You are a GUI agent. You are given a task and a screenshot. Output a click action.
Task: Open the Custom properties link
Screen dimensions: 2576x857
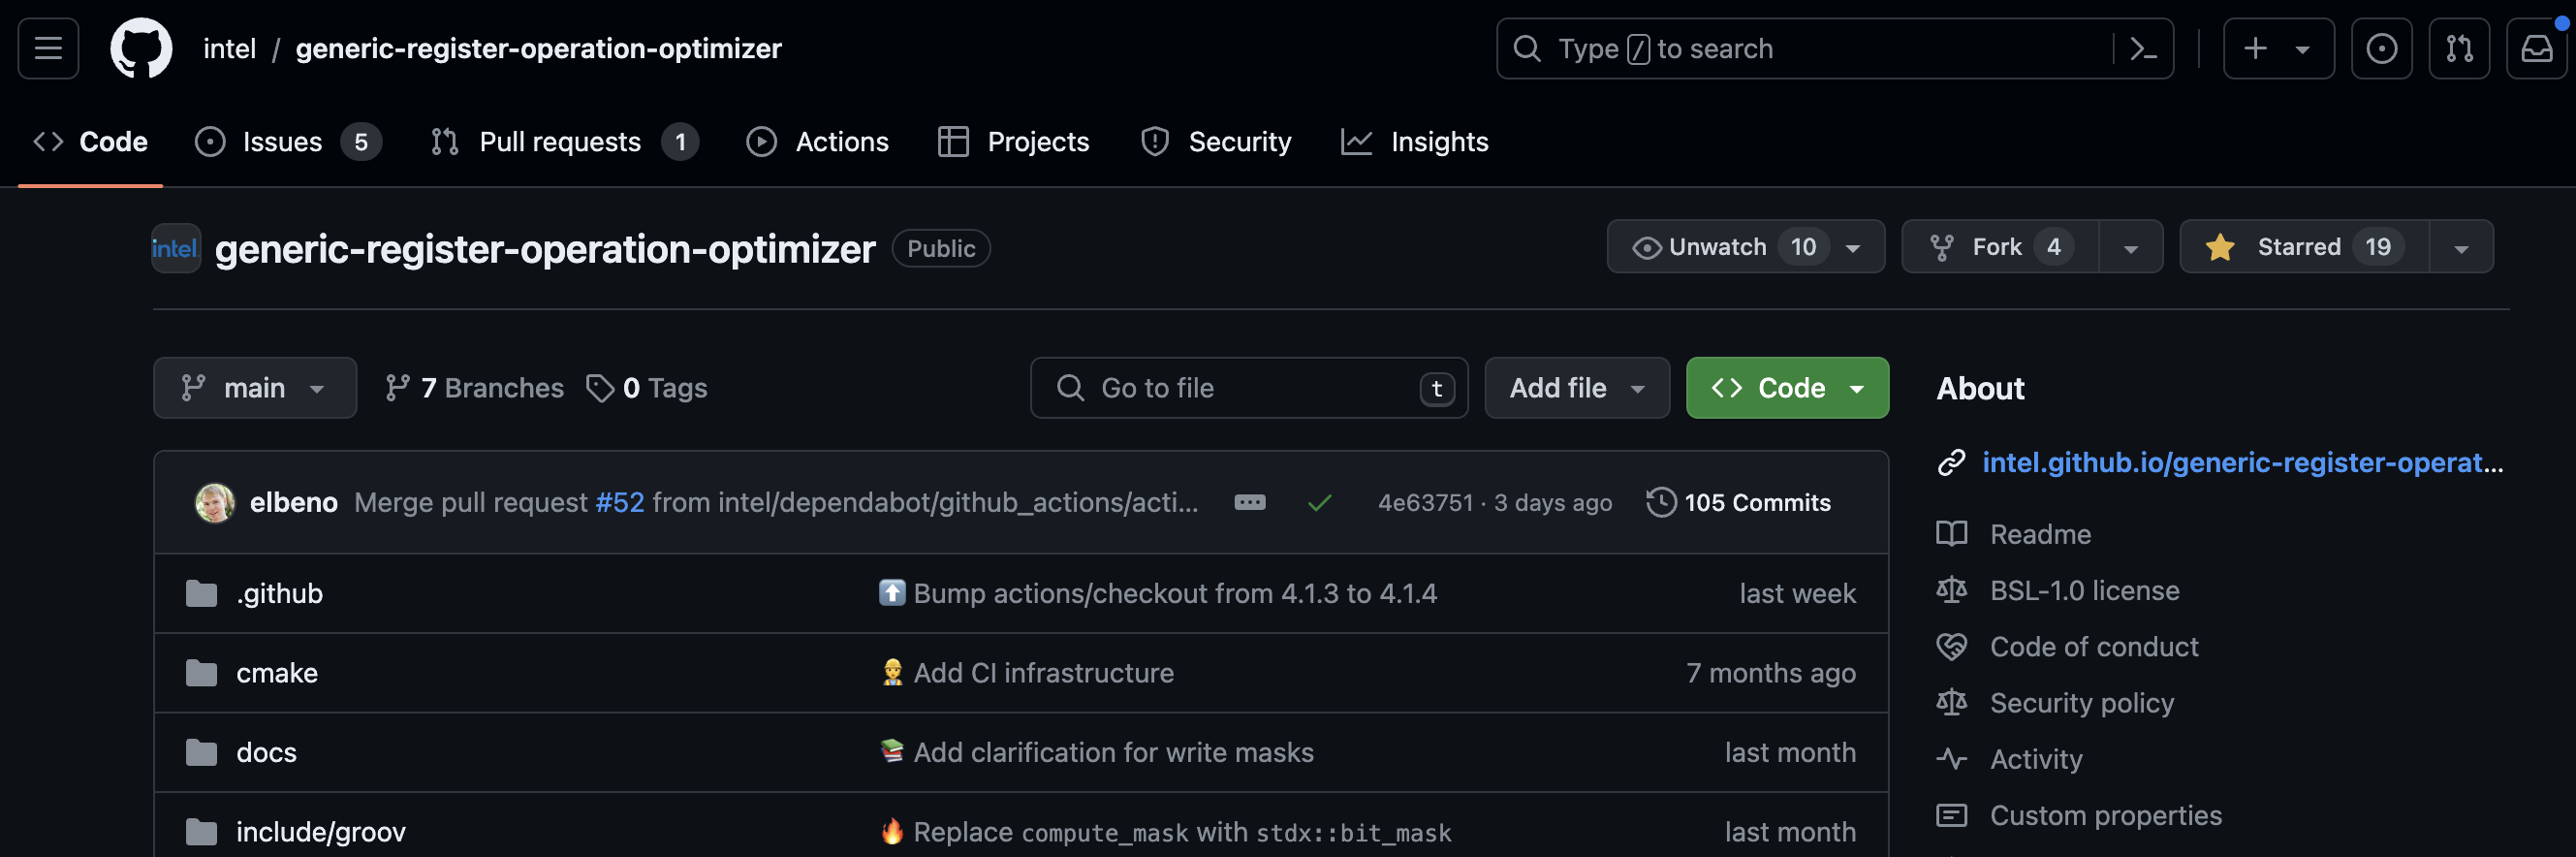[x=2106, y=815]
